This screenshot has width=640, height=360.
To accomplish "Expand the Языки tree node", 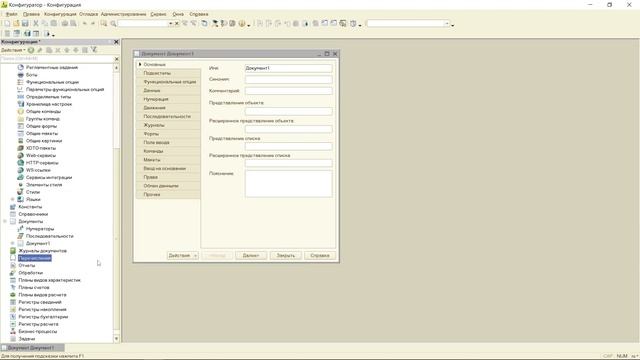I will (13, 200).
